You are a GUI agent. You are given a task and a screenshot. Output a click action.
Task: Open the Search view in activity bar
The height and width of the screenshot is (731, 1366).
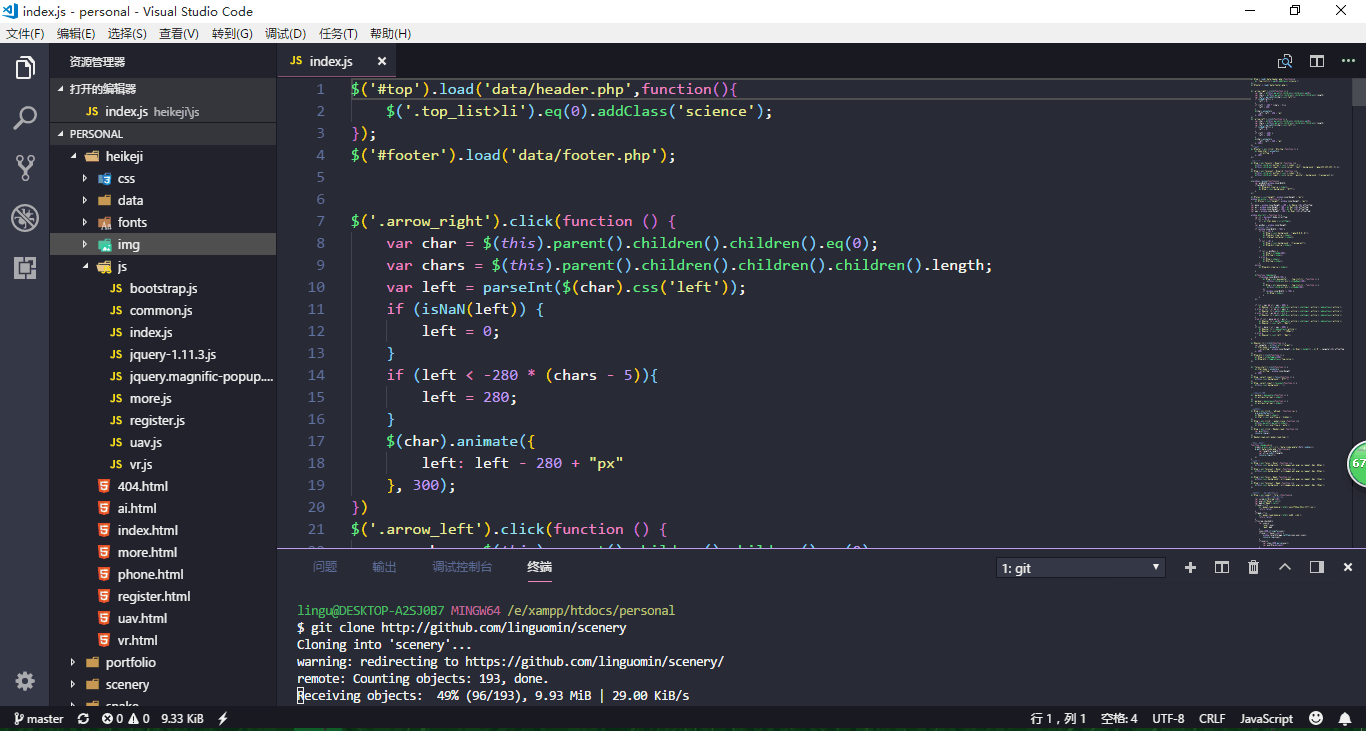point(25,119)
